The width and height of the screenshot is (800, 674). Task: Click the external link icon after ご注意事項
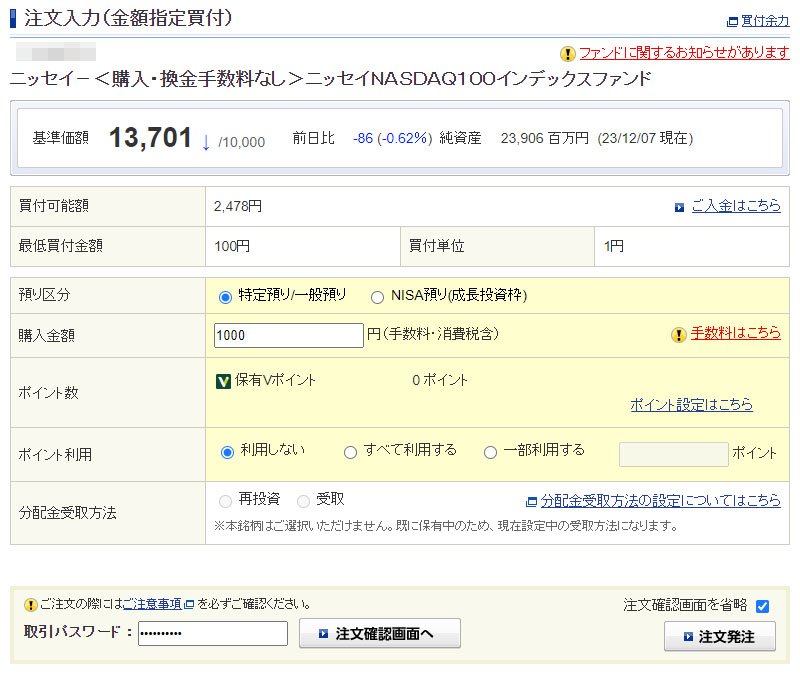click(x=189, y=604)
